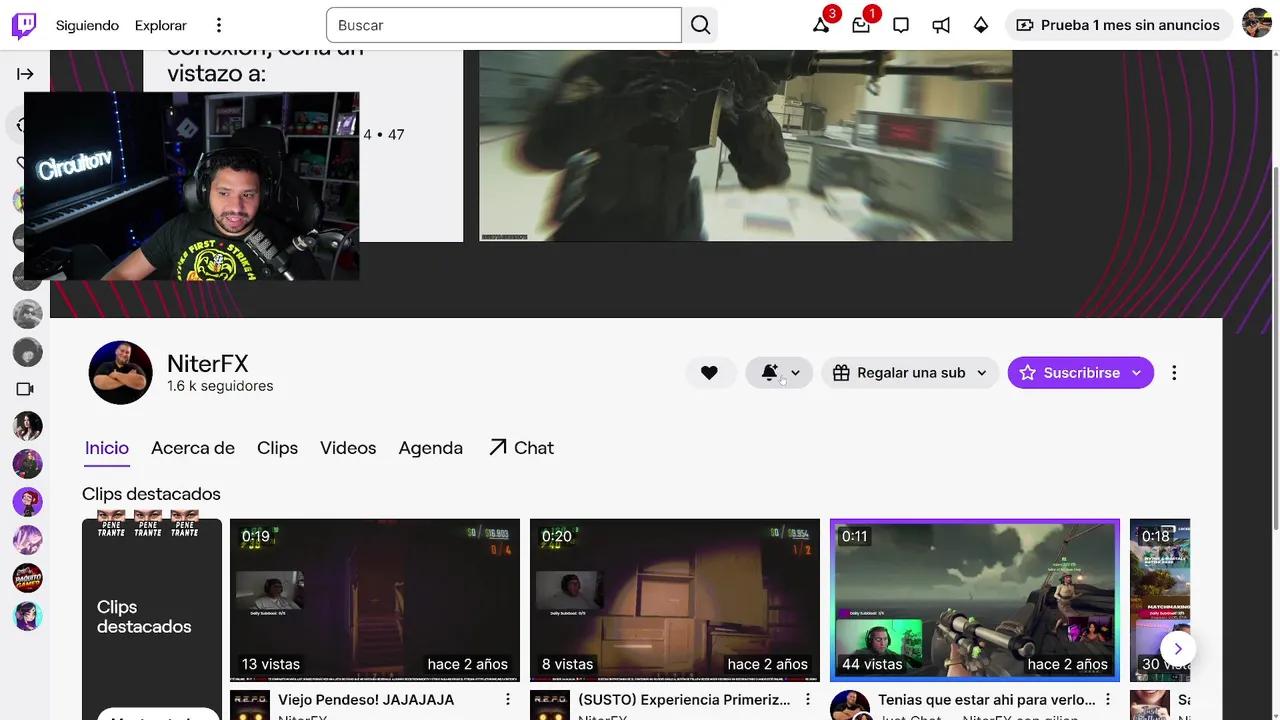Click the main stream video player

point(746,145)
